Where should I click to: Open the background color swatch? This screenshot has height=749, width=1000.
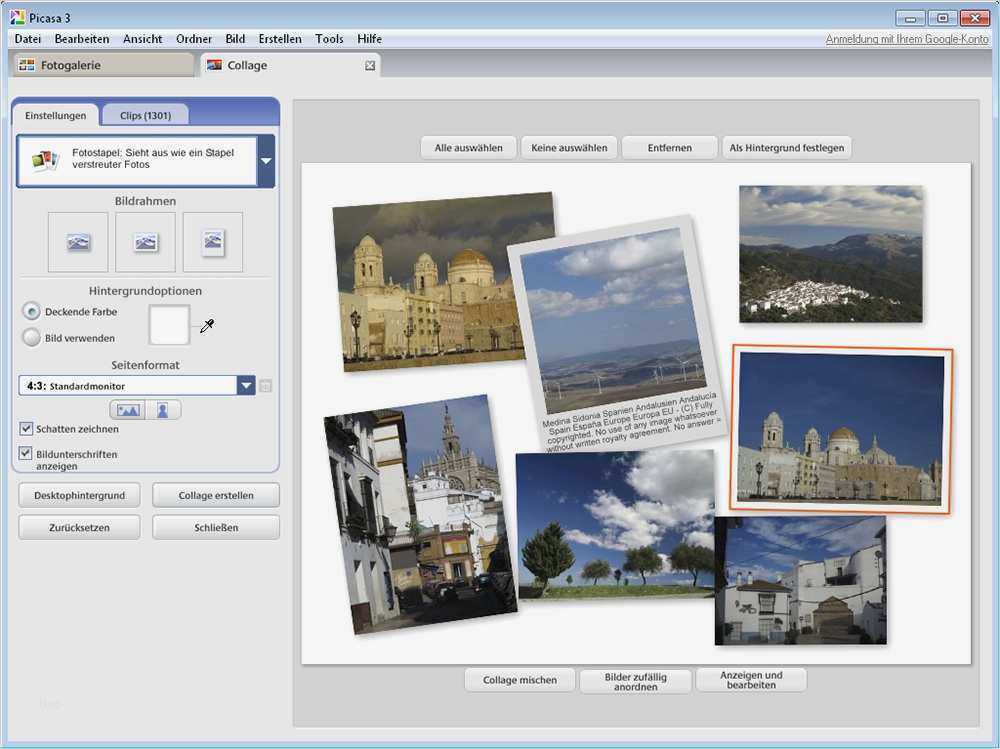pyautogui.click(x=169, y=325)
